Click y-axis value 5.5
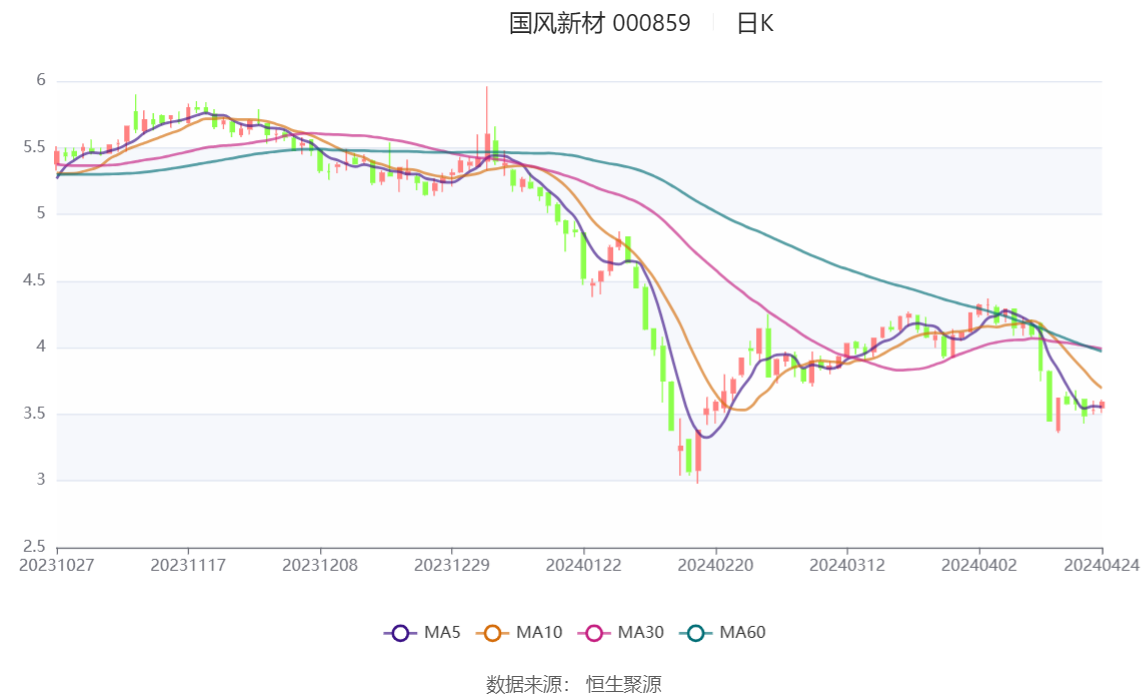 34,147
